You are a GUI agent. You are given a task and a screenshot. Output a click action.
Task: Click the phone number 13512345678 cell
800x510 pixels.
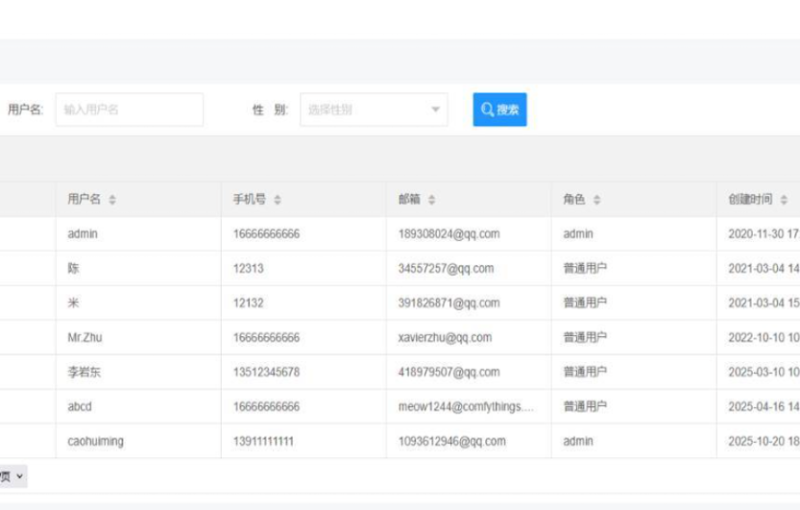(x=266, y=372)
